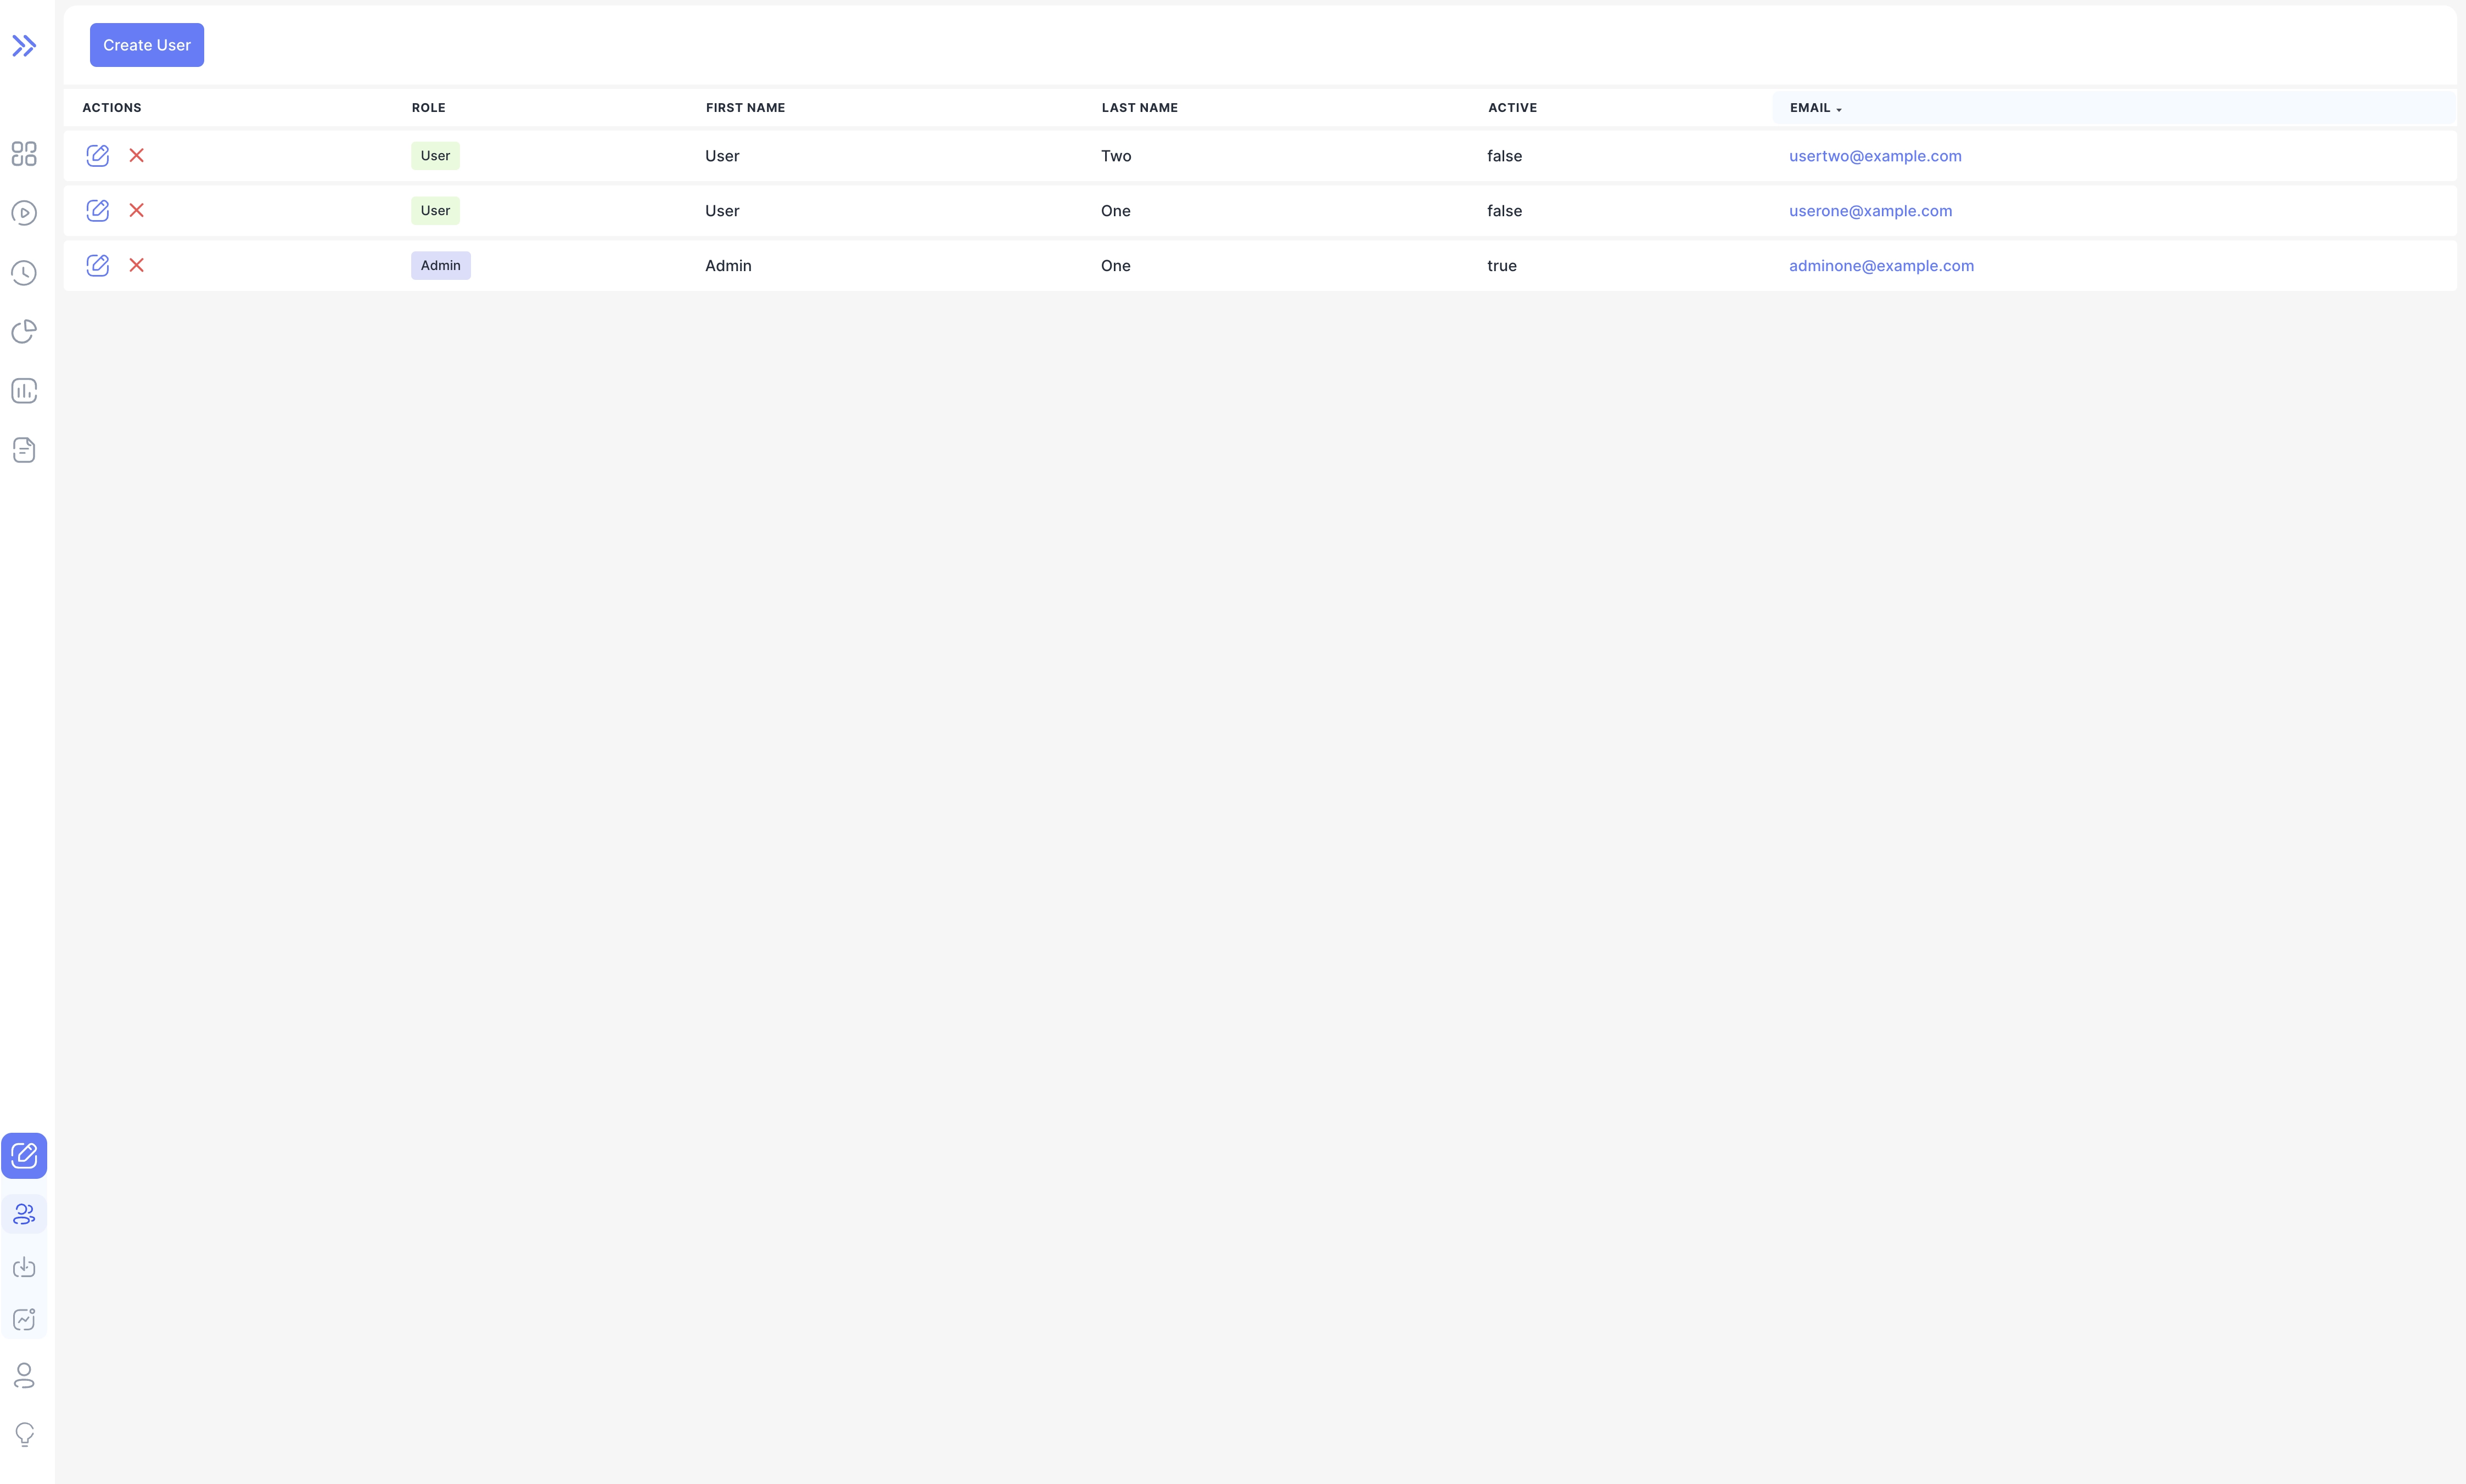
Task: Click the Create User button
Action: click(147, 45)
